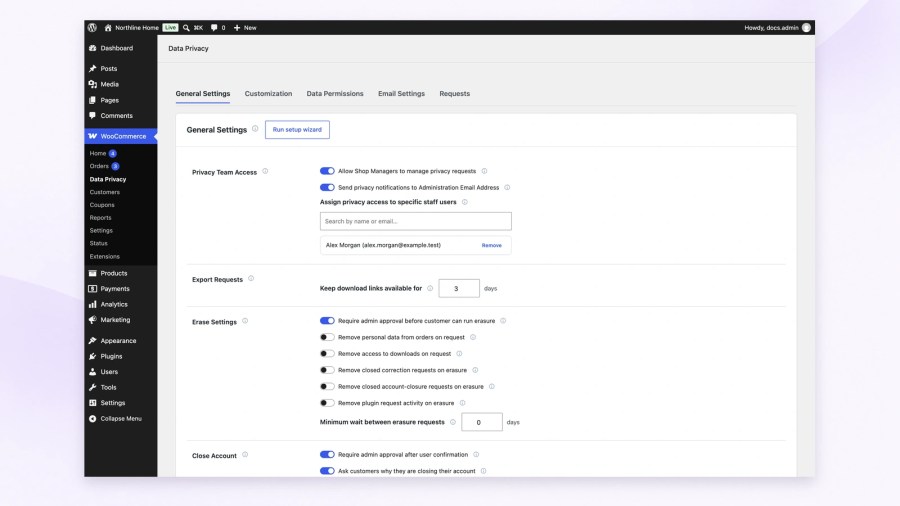Viewport: 900px width, 506px height.
Task: Show info tooltip for Assign privacy access
Action: [464, 202]
